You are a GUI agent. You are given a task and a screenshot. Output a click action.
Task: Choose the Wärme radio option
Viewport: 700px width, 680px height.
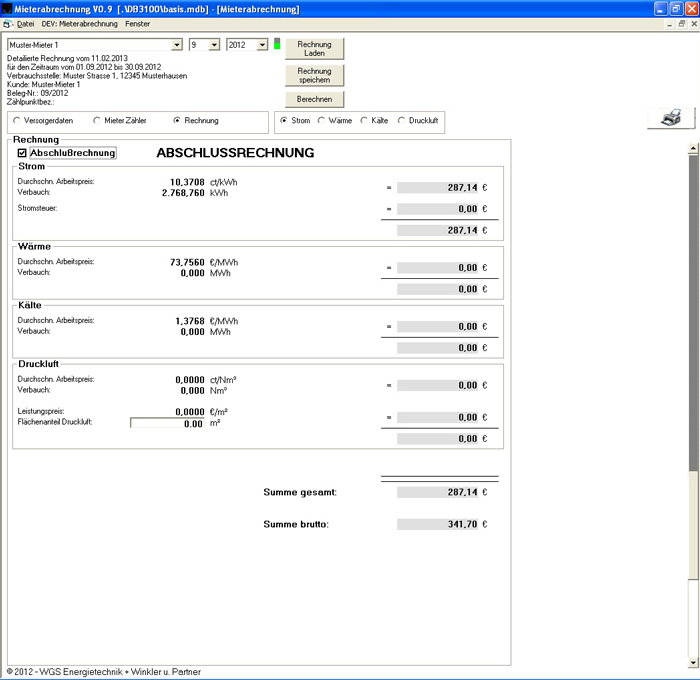tap(321, 121)
